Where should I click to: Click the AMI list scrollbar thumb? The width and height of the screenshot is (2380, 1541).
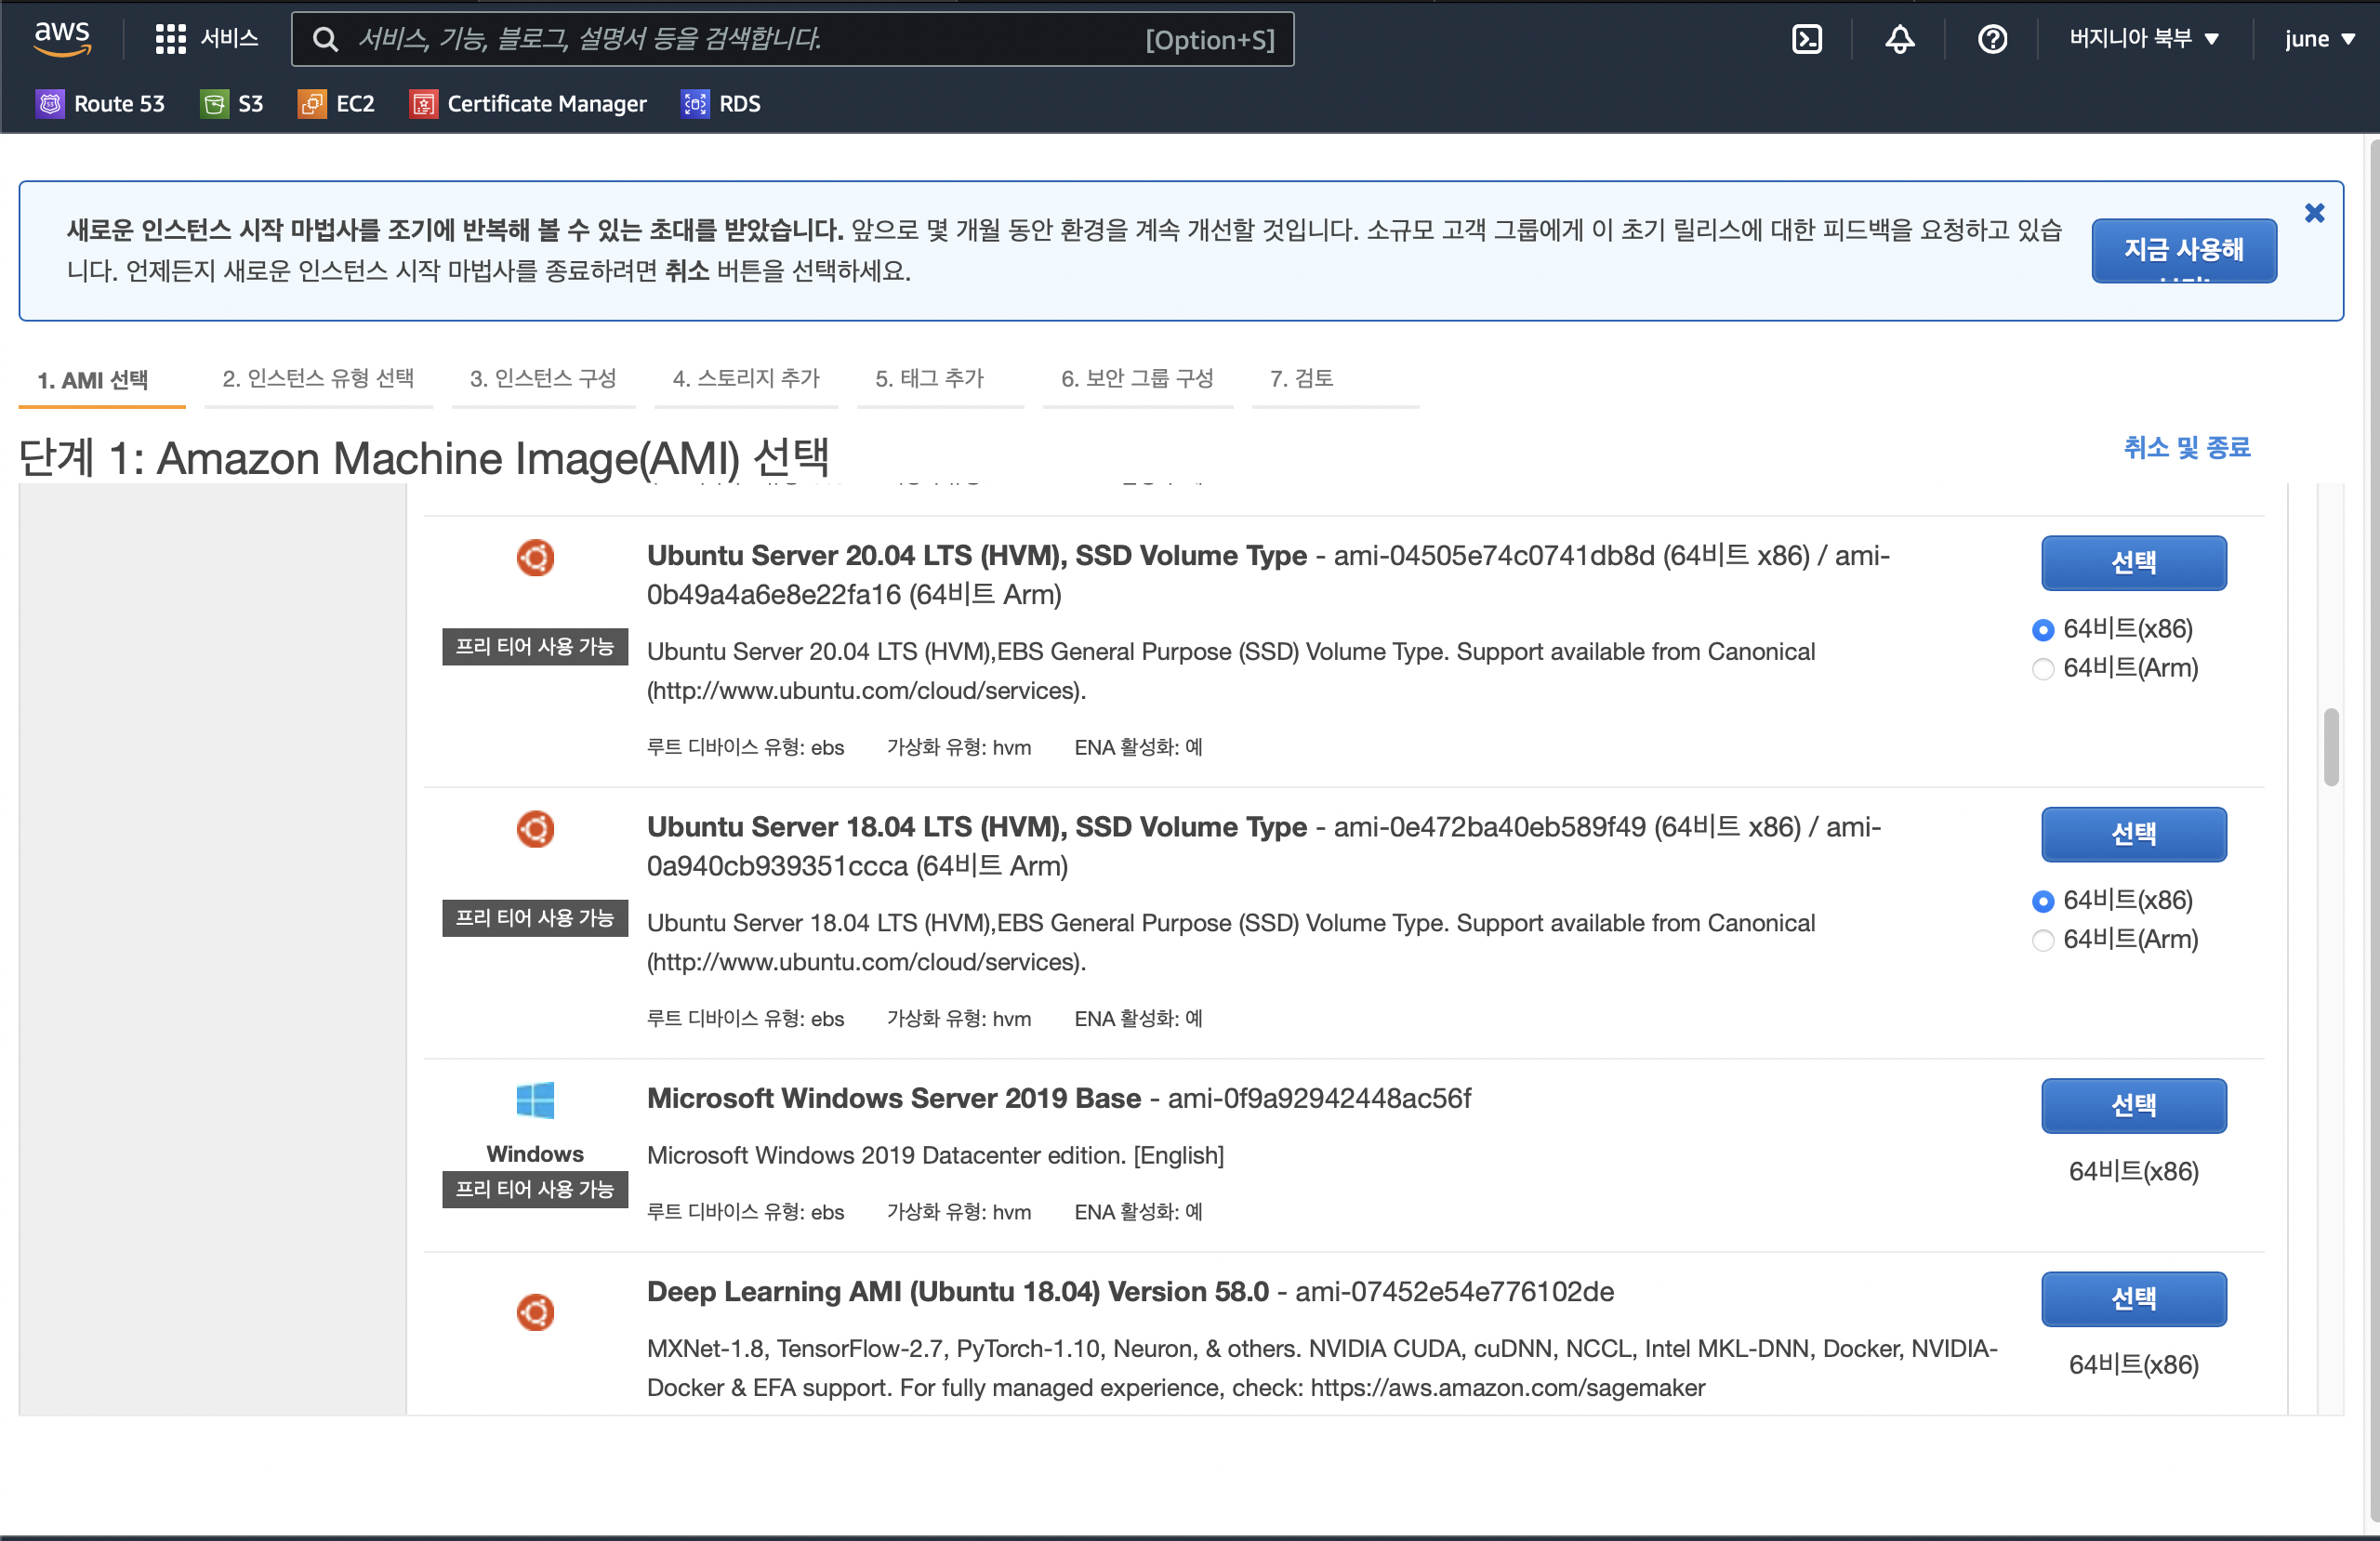(2331, 747)
